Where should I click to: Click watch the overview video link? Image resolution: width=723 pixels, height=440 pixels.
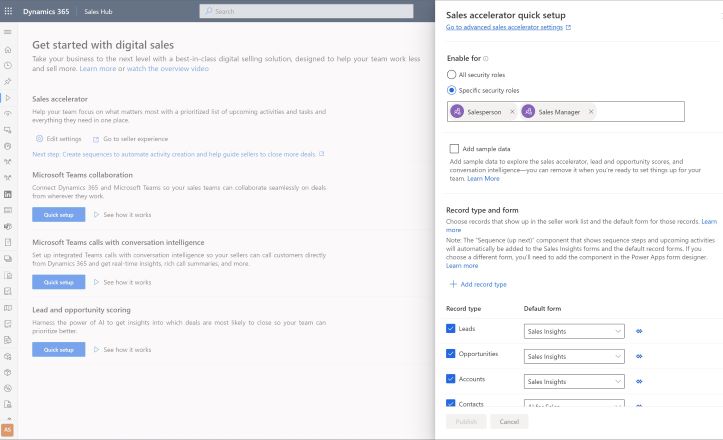(168, 69)
